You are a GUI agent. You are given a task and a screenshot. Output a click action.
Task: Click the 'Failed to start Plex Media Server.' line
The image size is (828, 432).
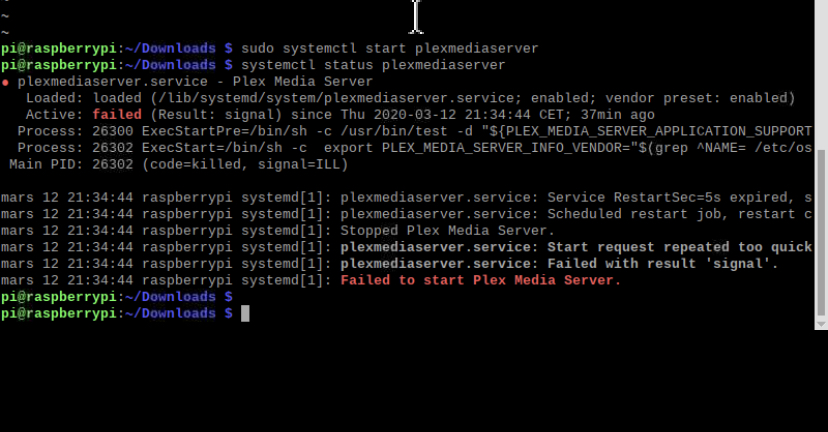[481, 281]
